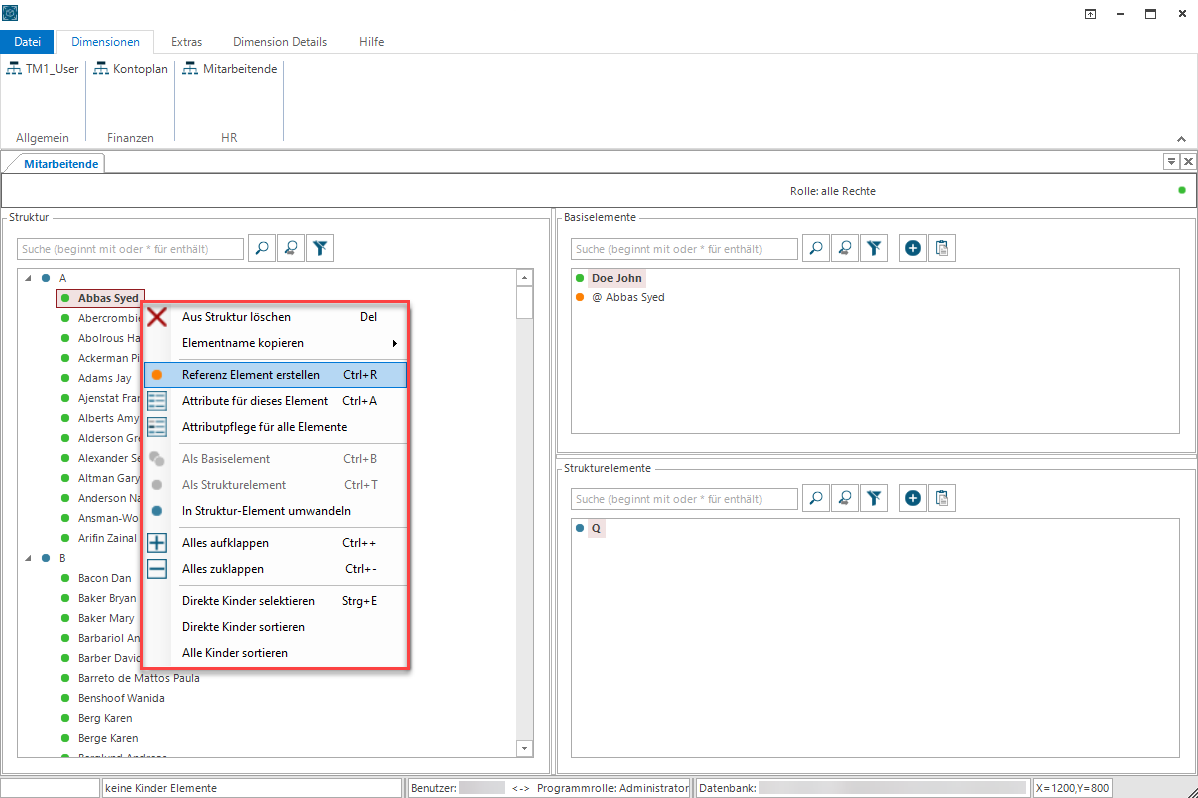Image resolution: width=1198 pixels, height=798 pixels.
Task: Choose Direkte Kinder sortieren
Action: click(275, 628)
